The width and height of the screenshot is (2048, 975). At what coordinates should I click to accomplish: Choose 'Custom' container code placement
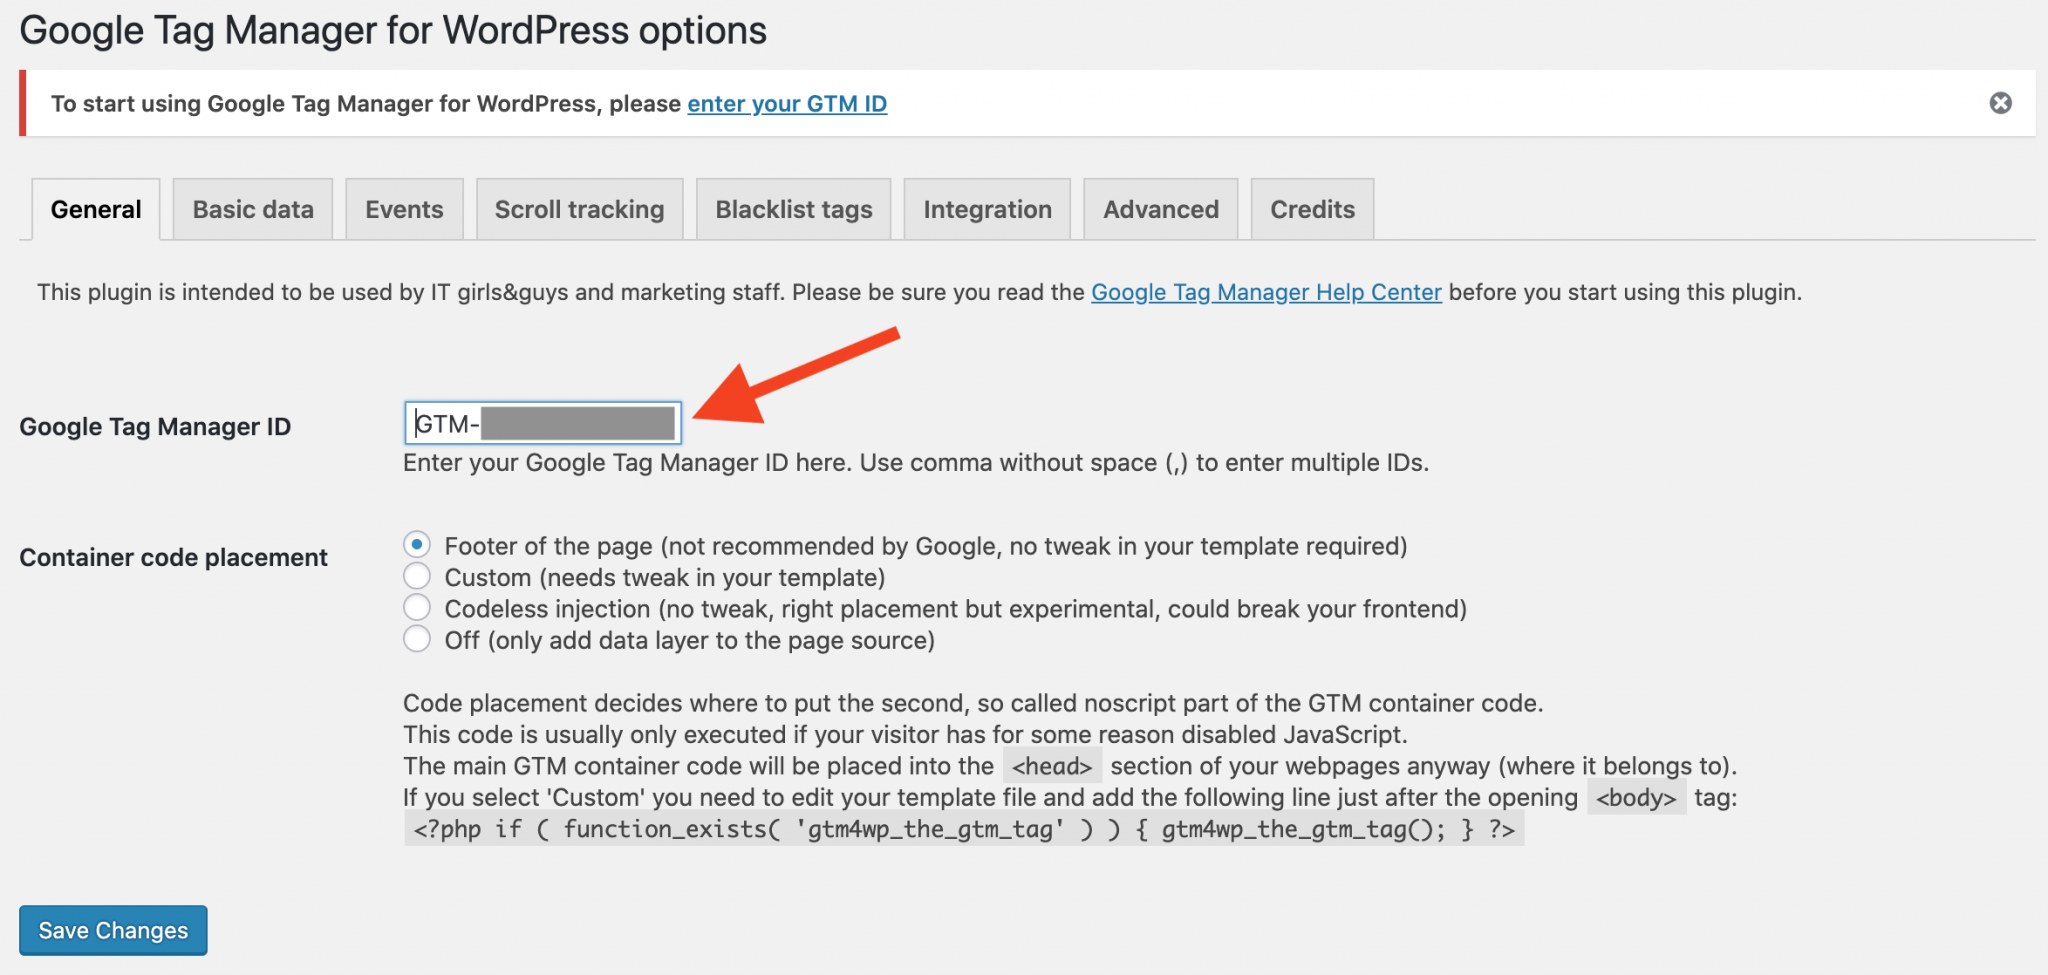coord(417,576)
